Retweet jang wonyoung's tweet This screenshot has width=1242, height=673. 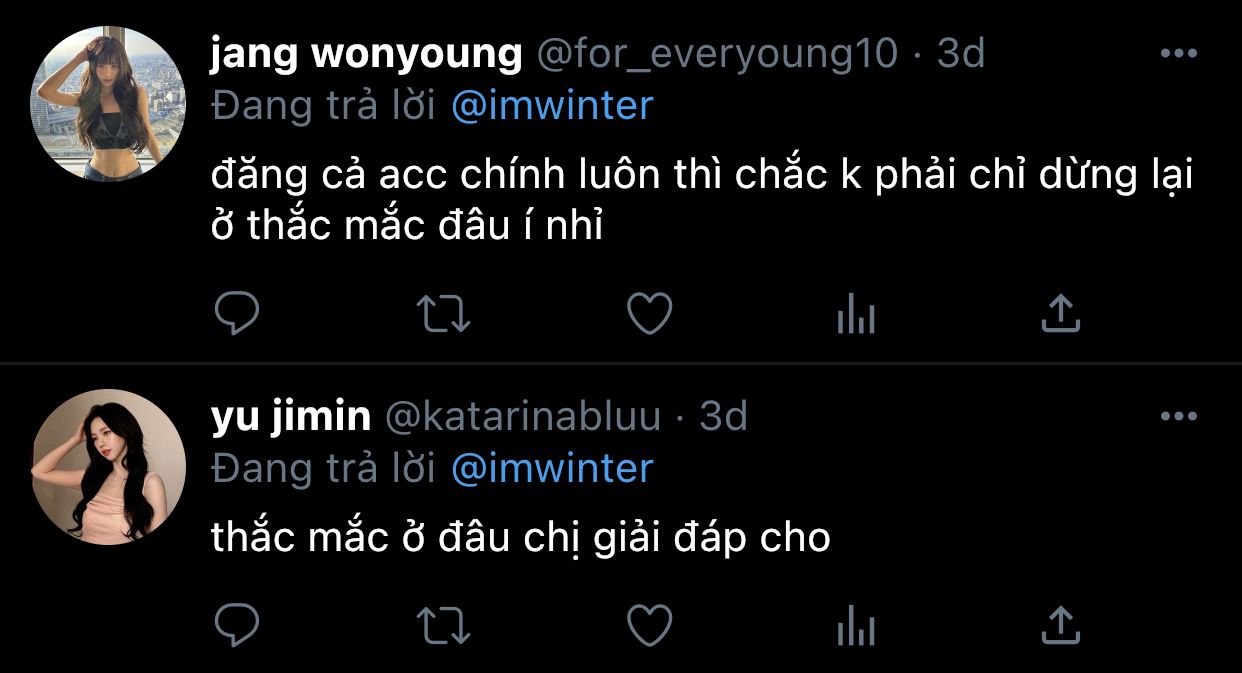pyautogui.click(x=443, y=314)
